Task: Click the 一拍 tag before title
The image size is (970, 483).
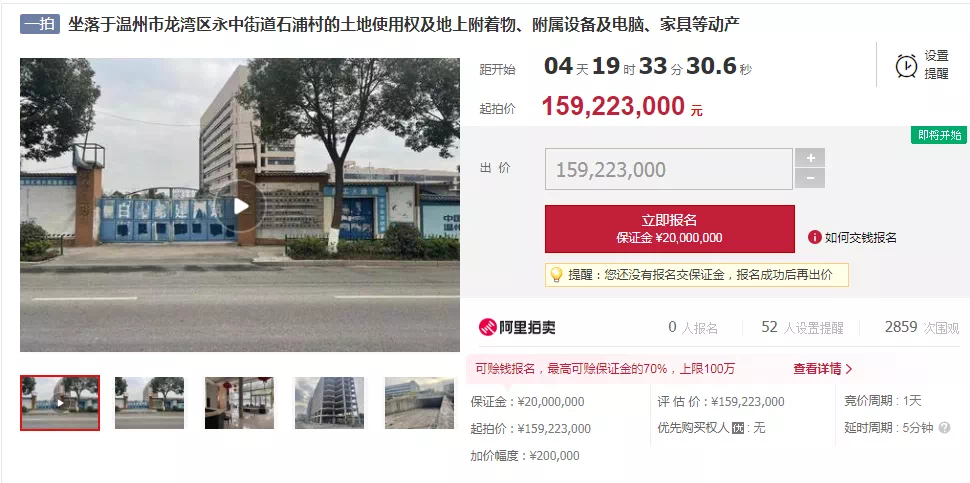Action: [40, 25]
